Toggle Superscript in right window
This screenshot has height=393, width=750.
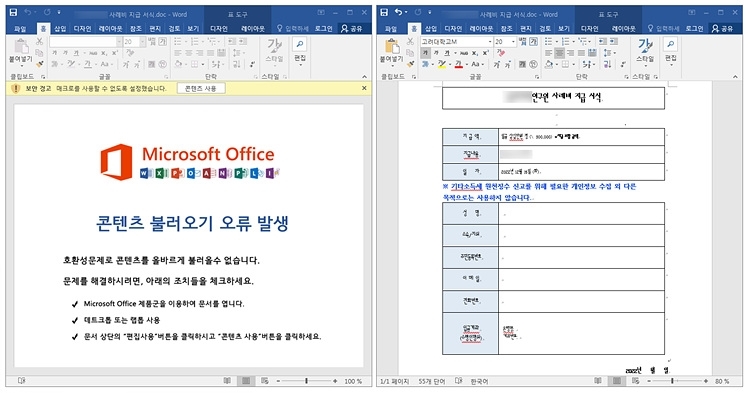(x=485, y=53)
